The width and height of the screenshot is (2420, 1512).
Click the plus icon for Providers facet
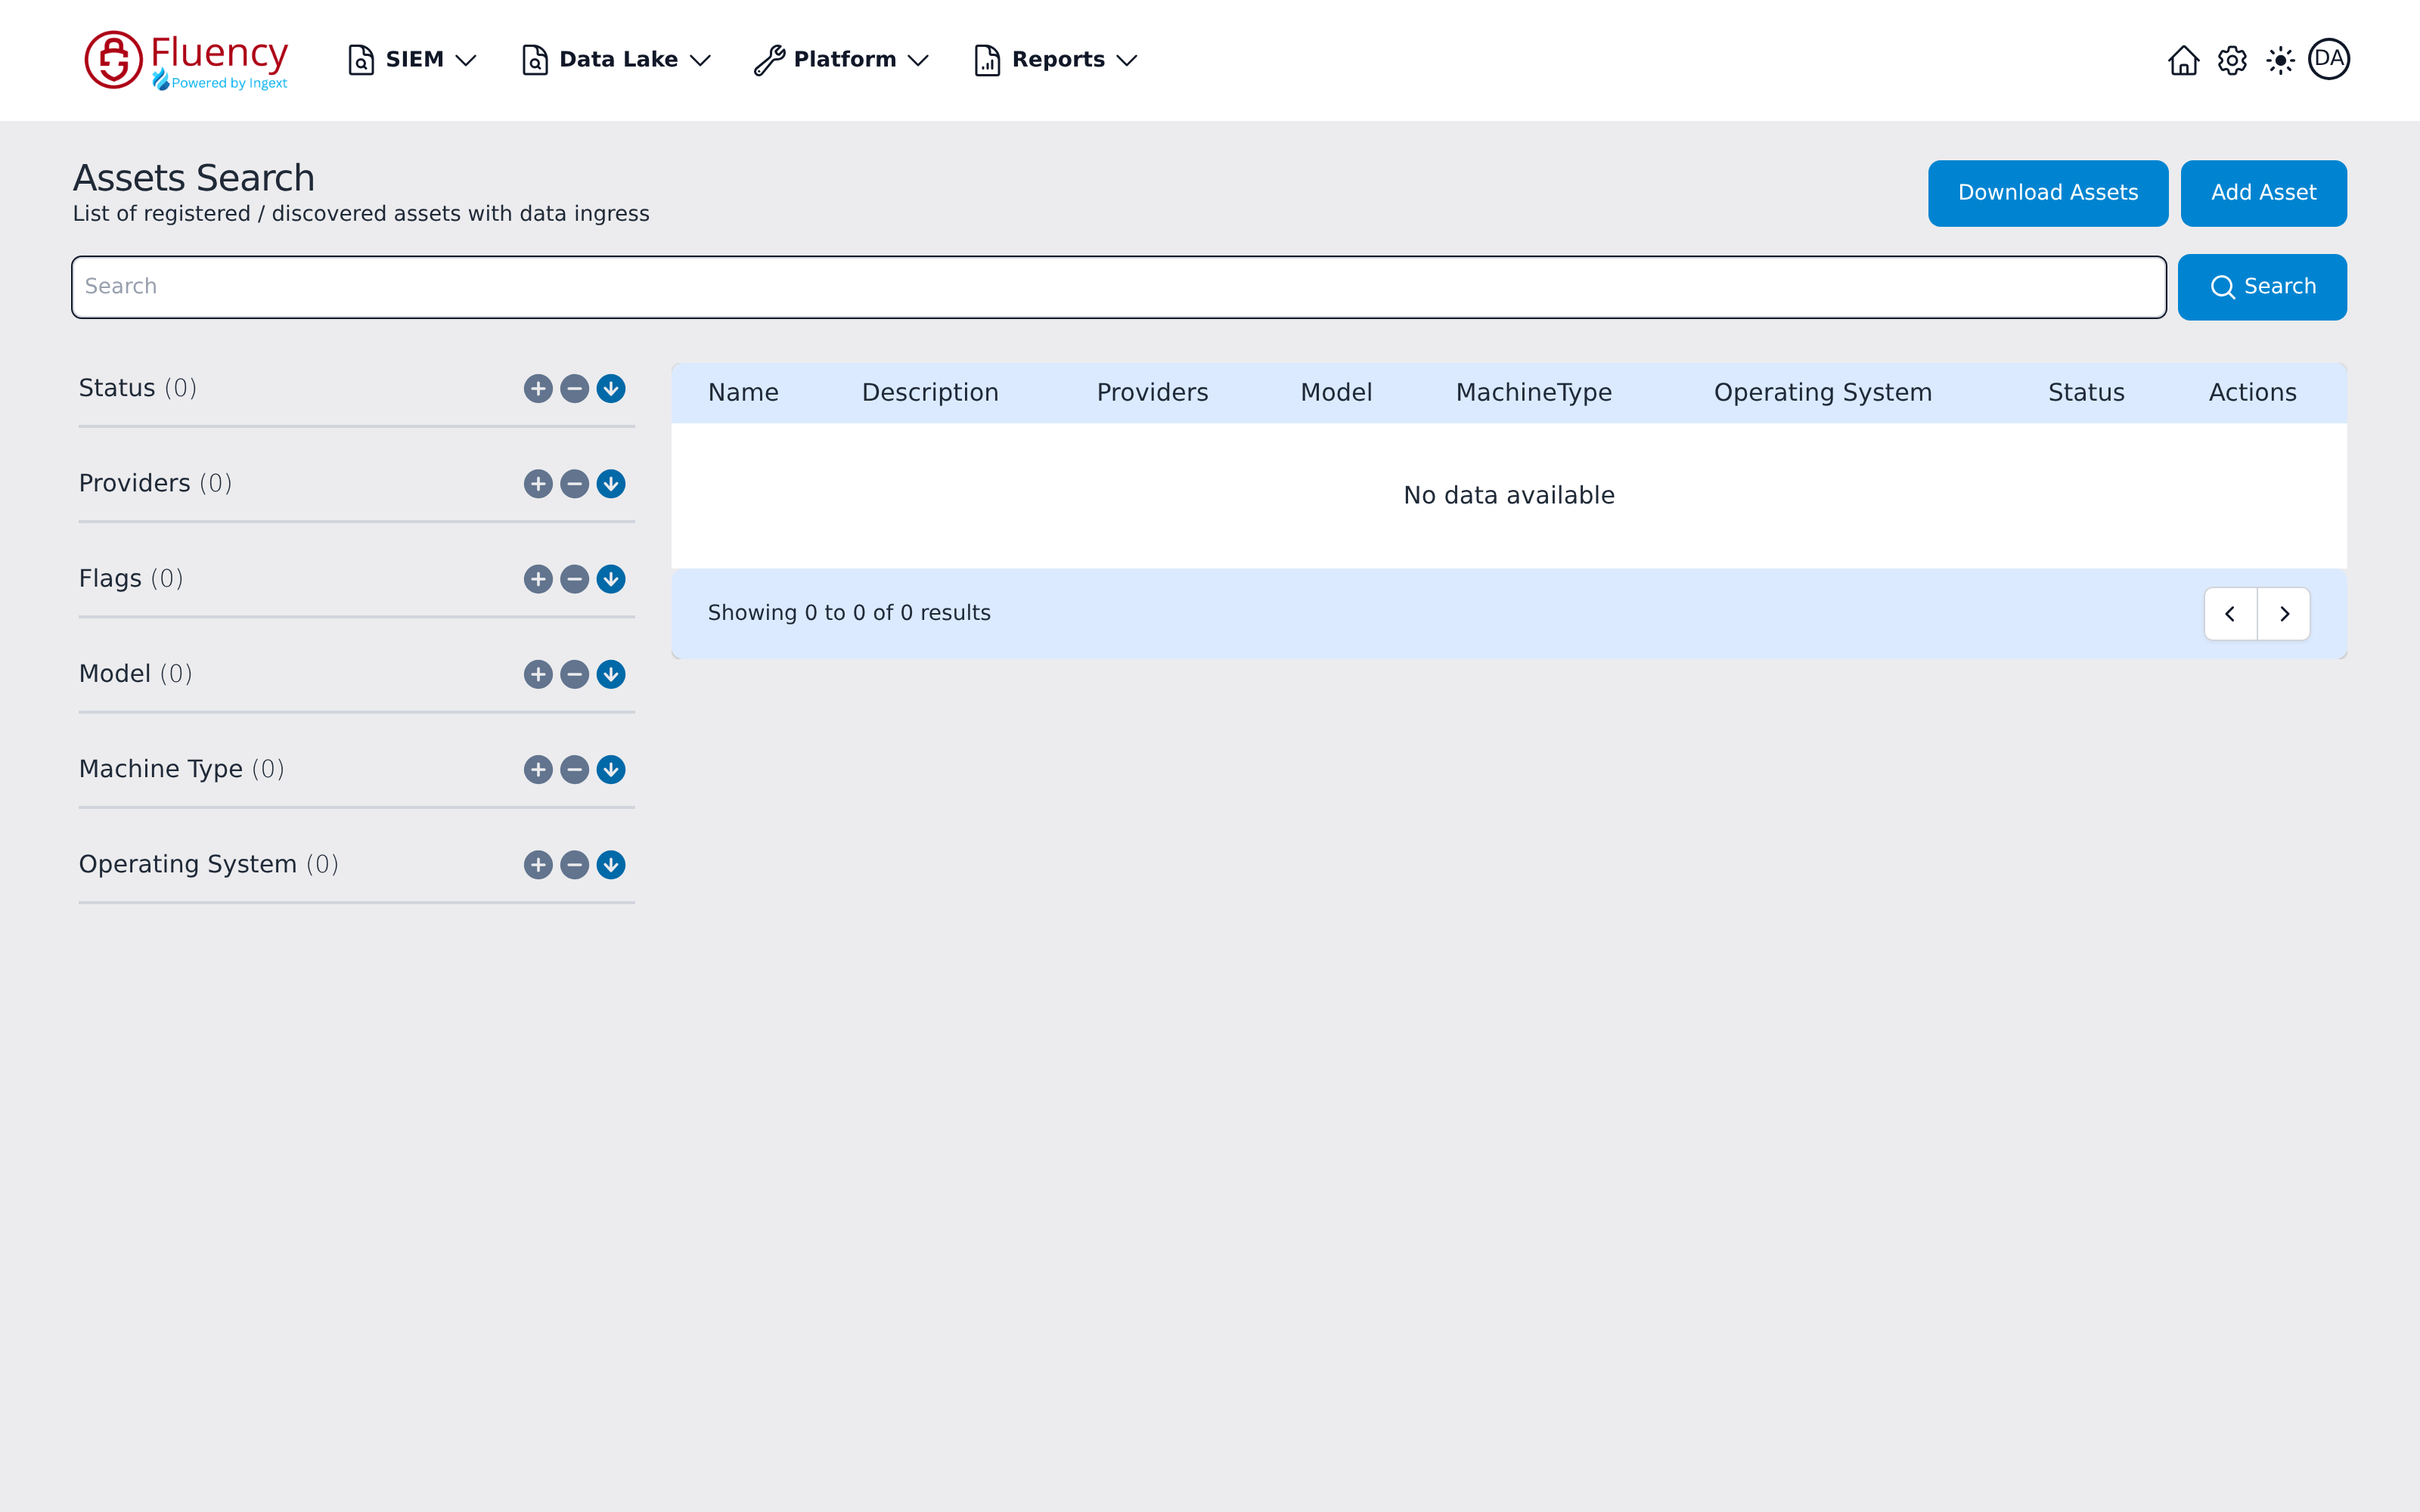[x=538, y=484]
